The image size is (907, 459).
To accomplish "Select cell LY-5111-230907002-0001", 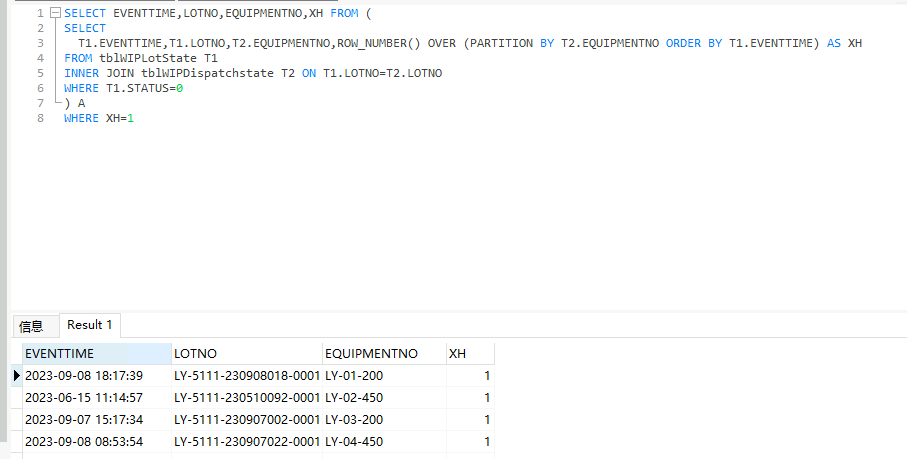I will (x=247, y=420).
